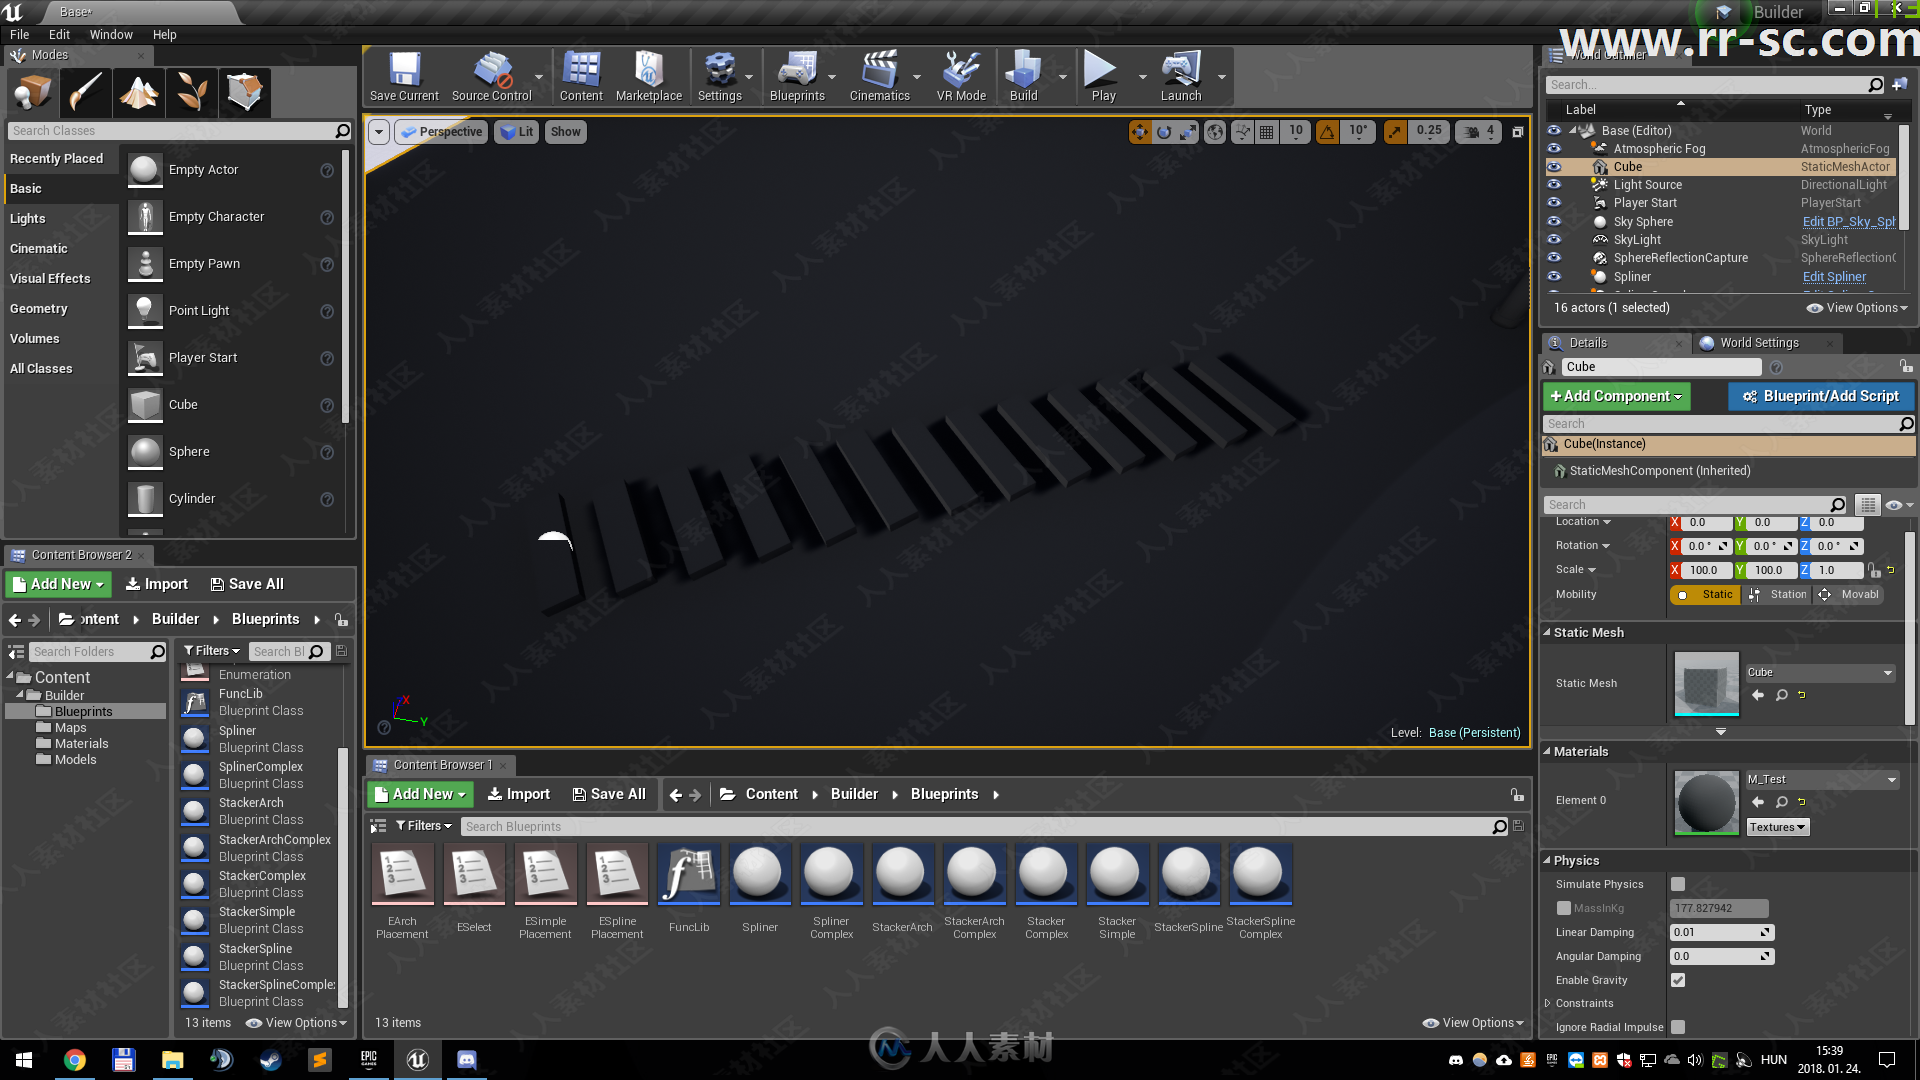
Task: Select the Geometry Editing mode icon
Action: click(245, 93)
